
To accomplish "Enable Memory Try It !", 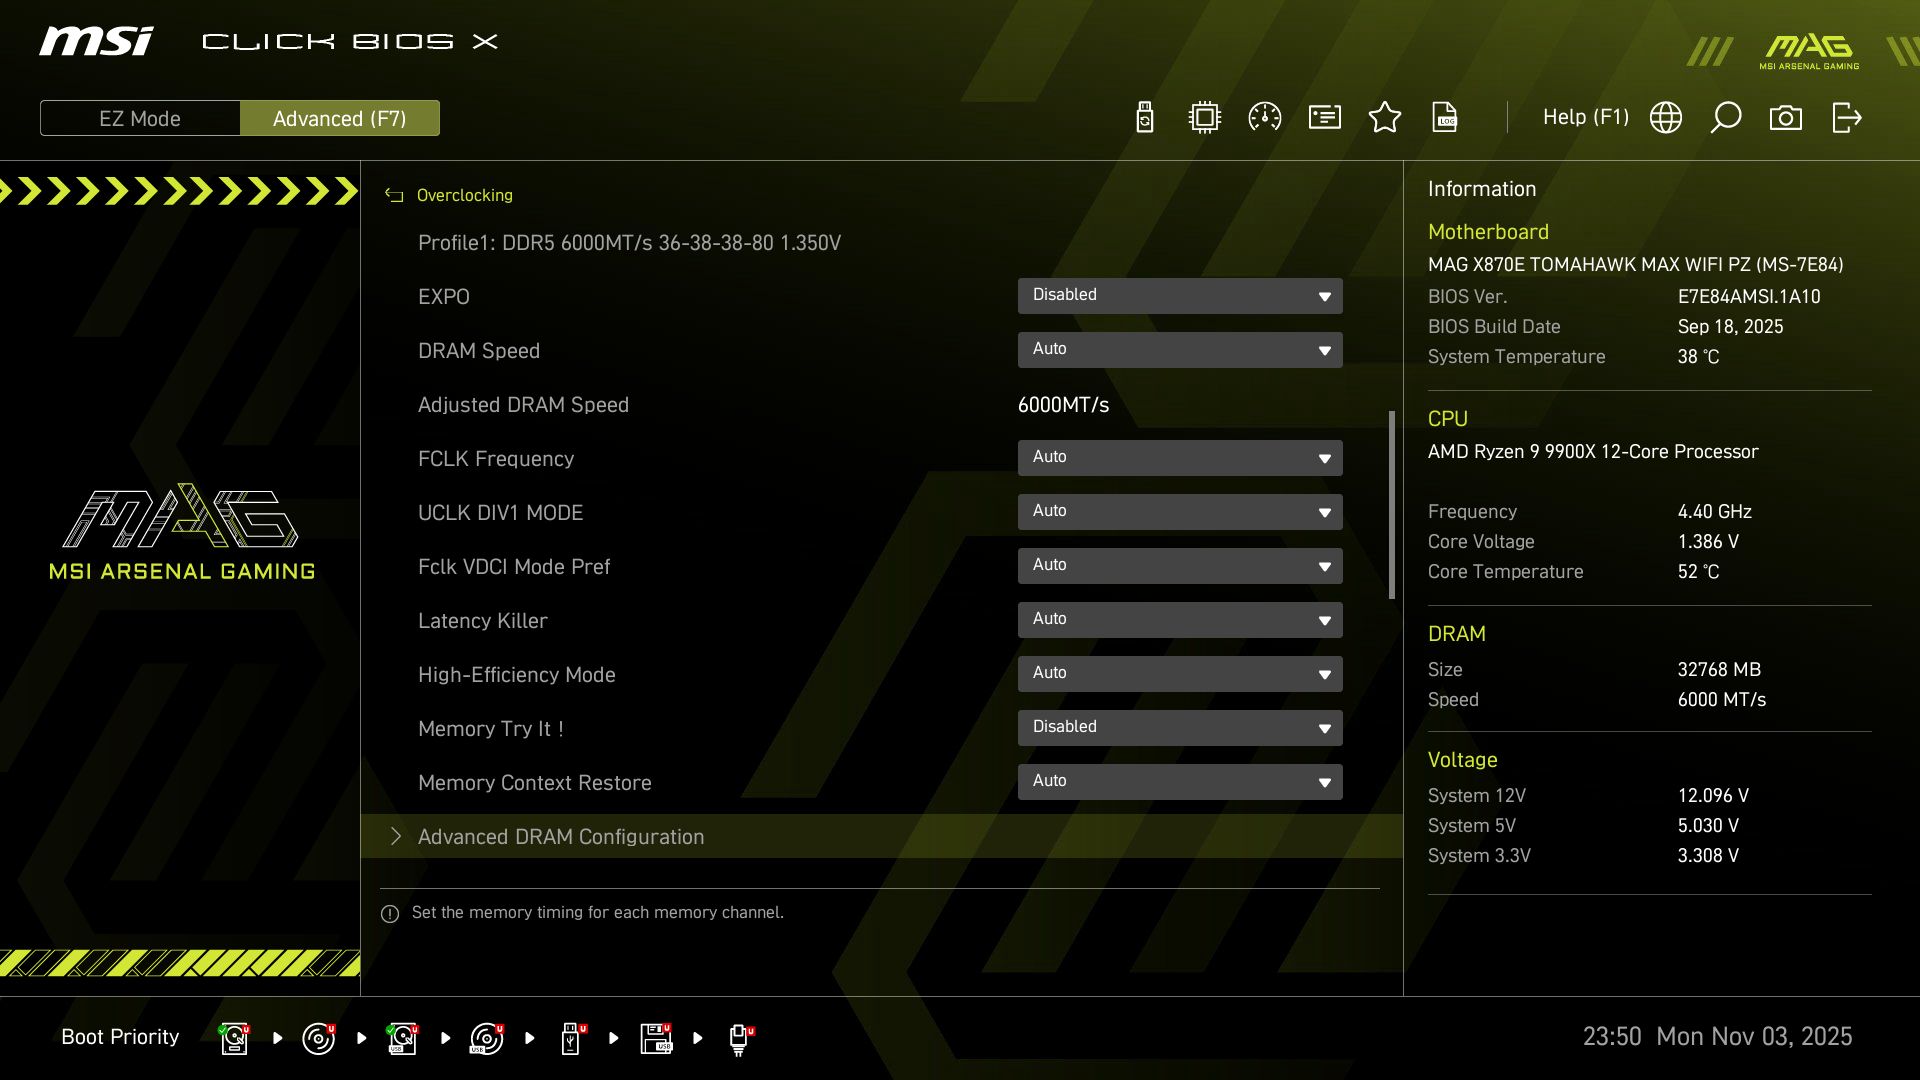I will tap(1180, 727).
